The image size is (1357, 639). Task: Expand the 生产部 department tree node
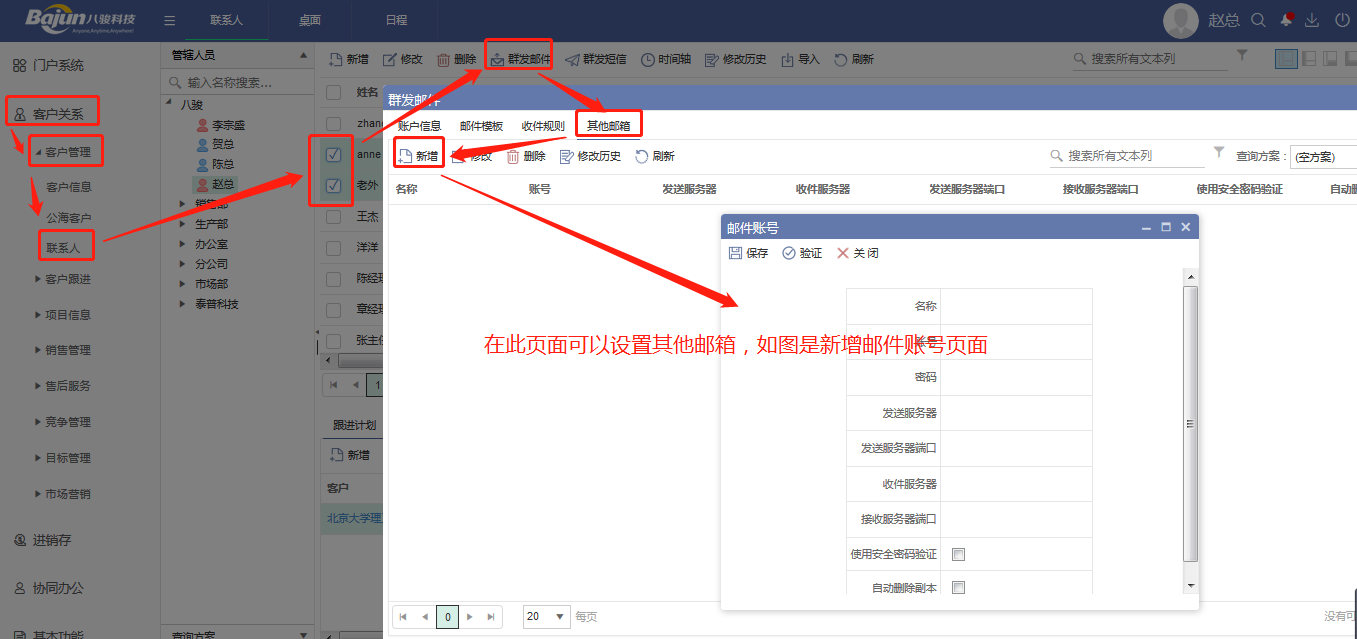pos(183,224)
